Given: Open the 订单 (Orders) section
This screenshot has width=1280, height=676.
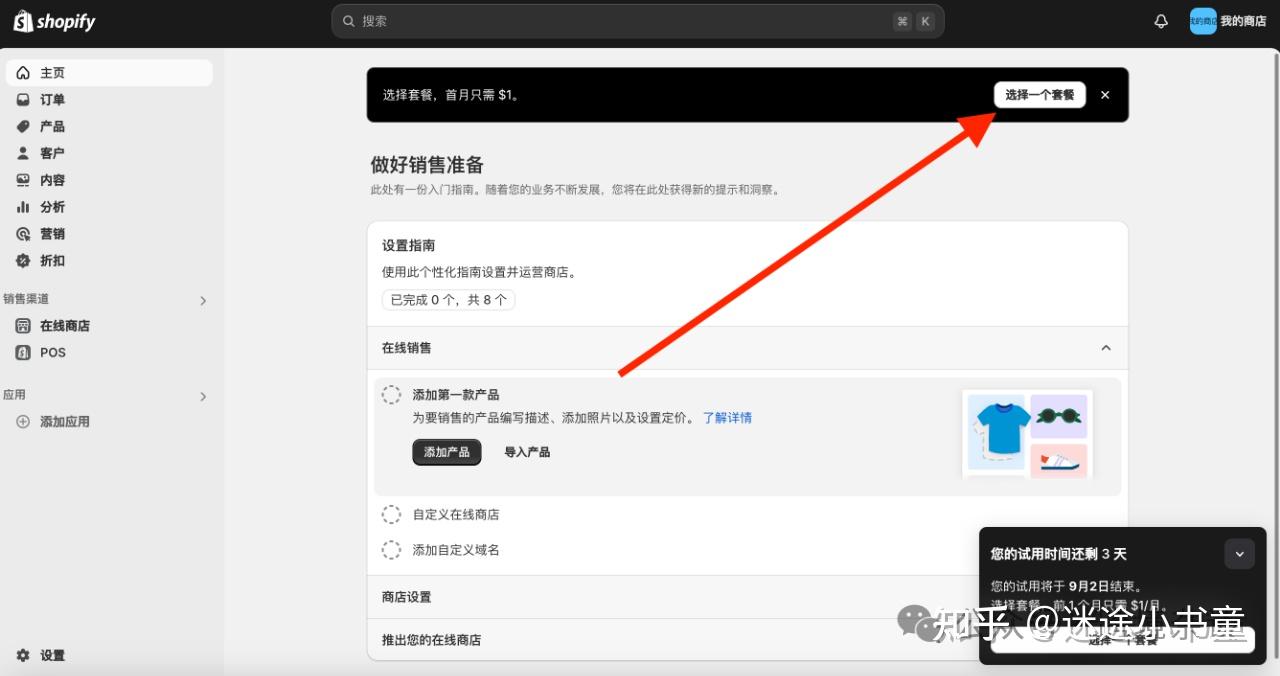Looking at the screenshot, I should (x=50, y=99).
